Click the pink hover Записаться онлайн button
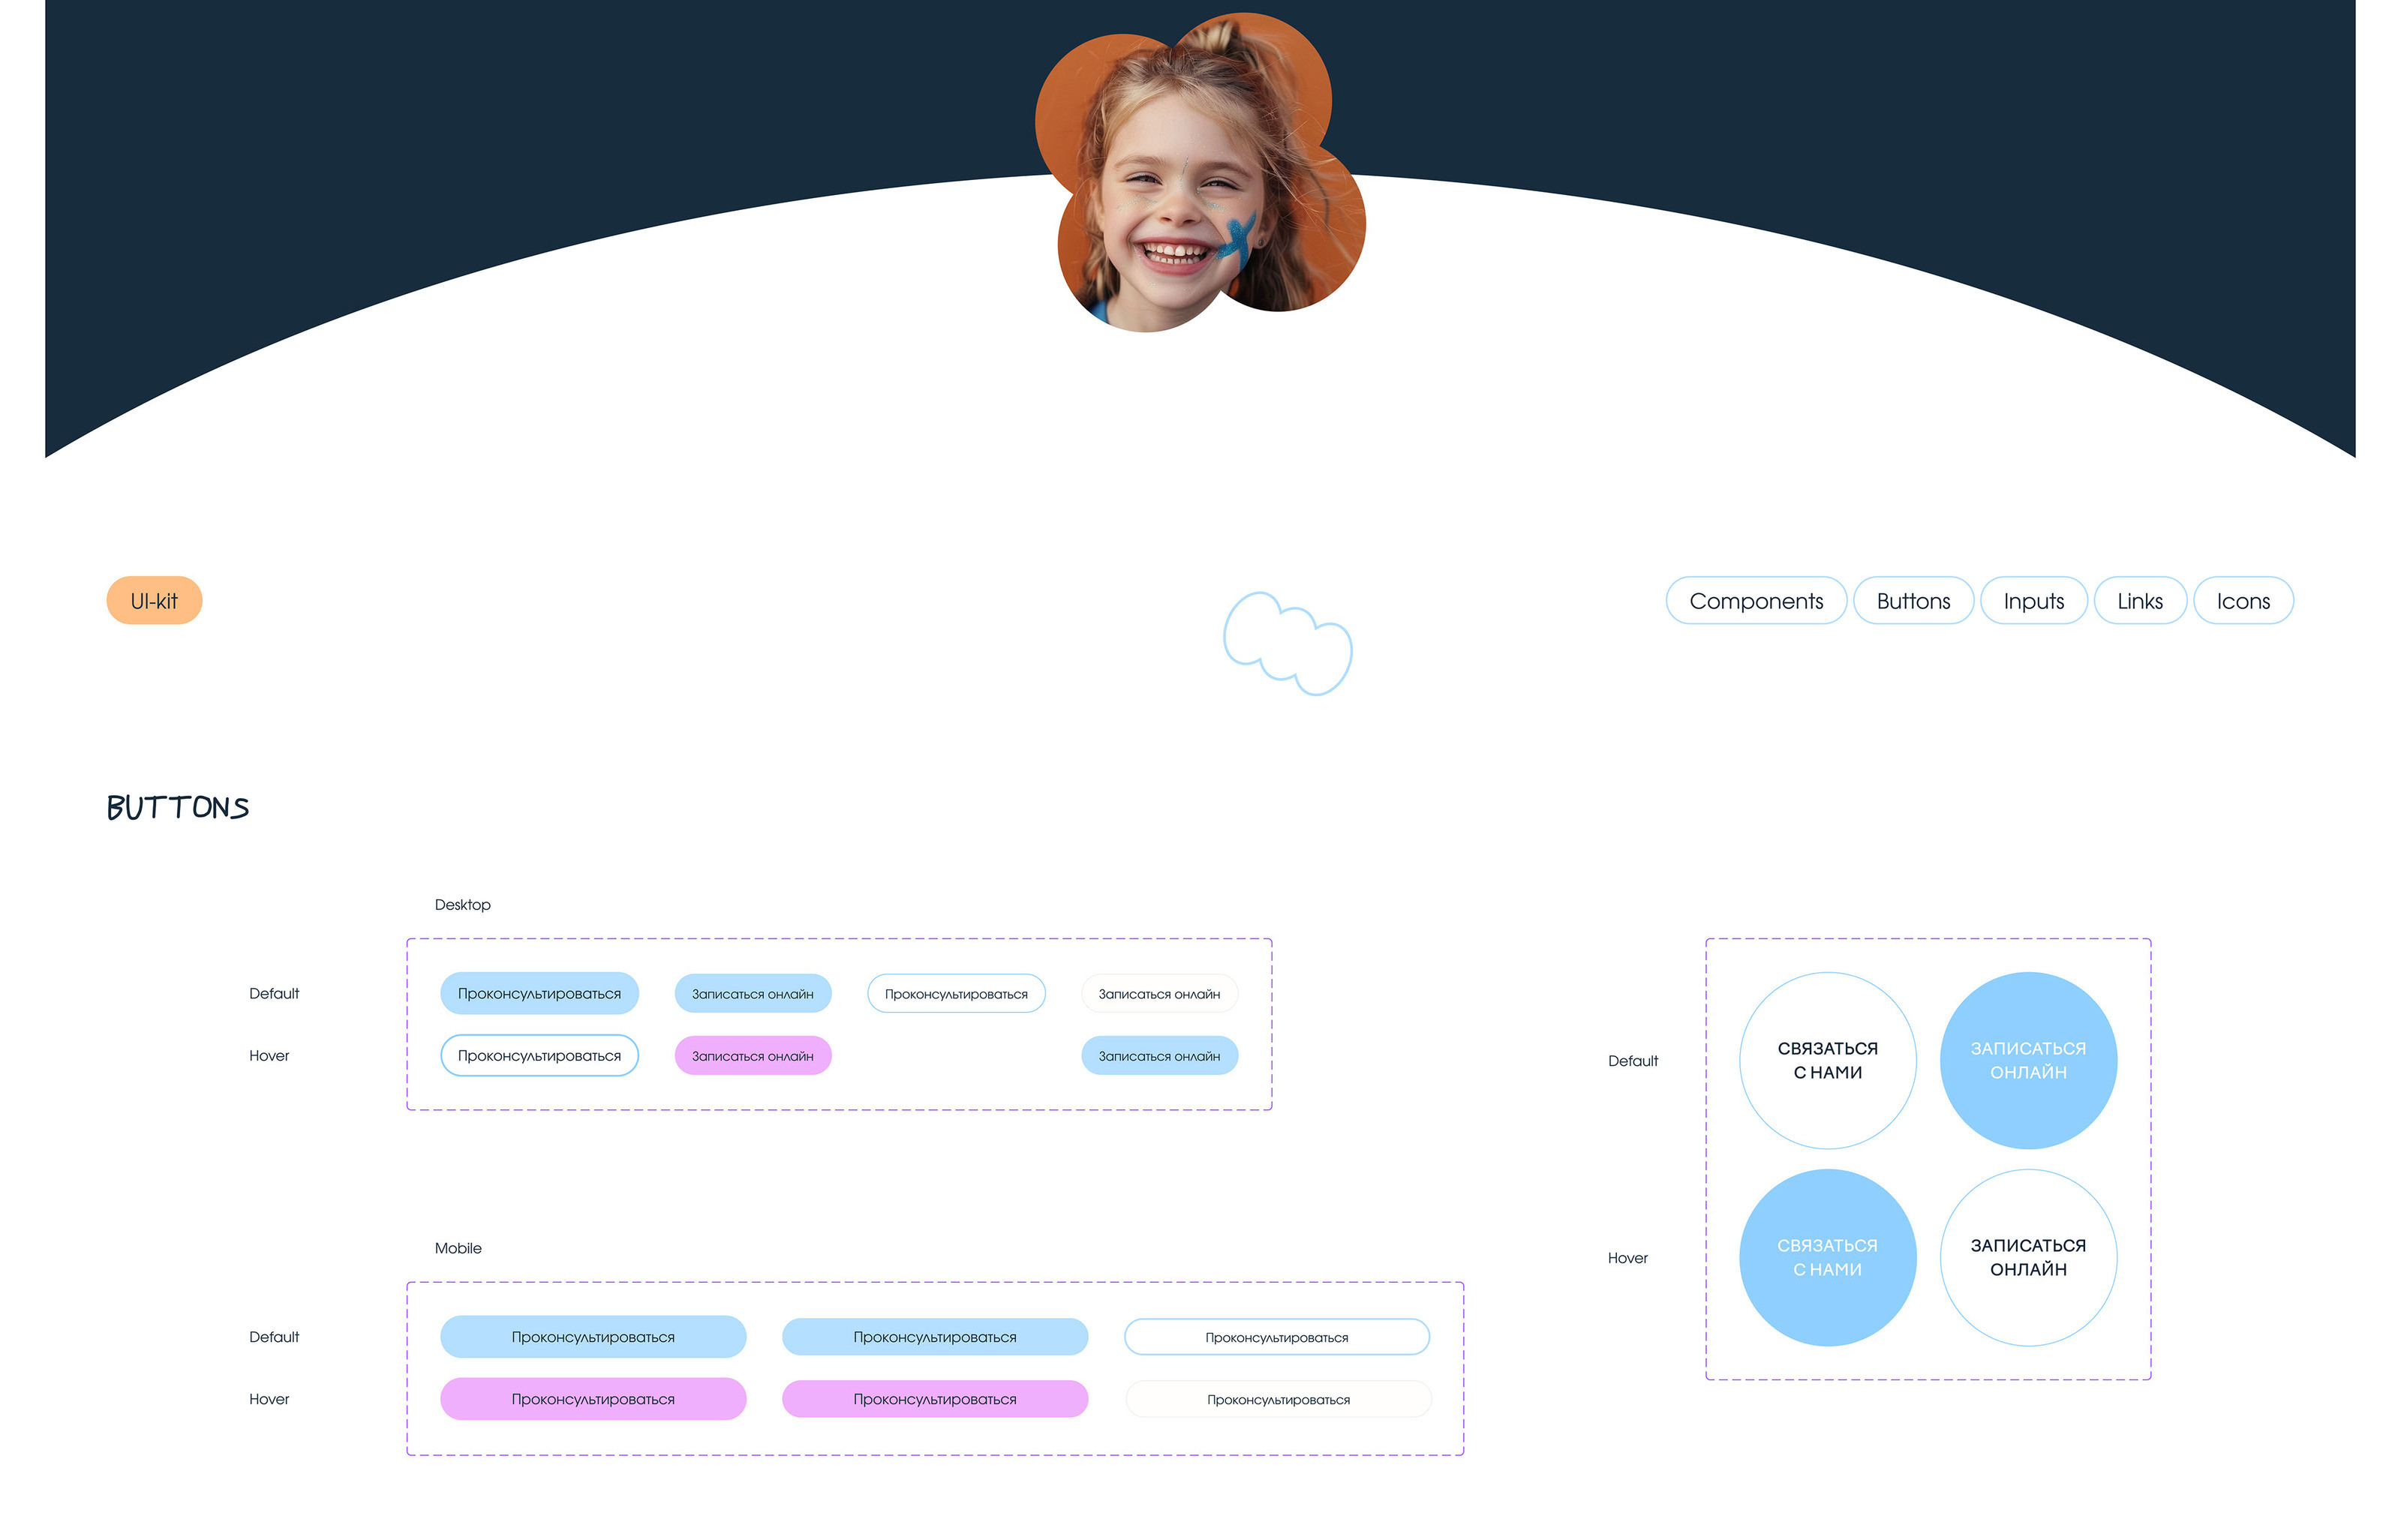Image resolution: width=2401 pixels, height=1540 pixels. 752,1055
